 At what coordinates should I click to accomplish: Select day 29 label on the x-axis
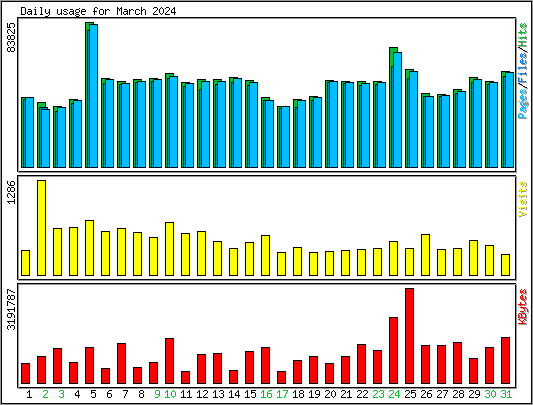click(474, 394)
